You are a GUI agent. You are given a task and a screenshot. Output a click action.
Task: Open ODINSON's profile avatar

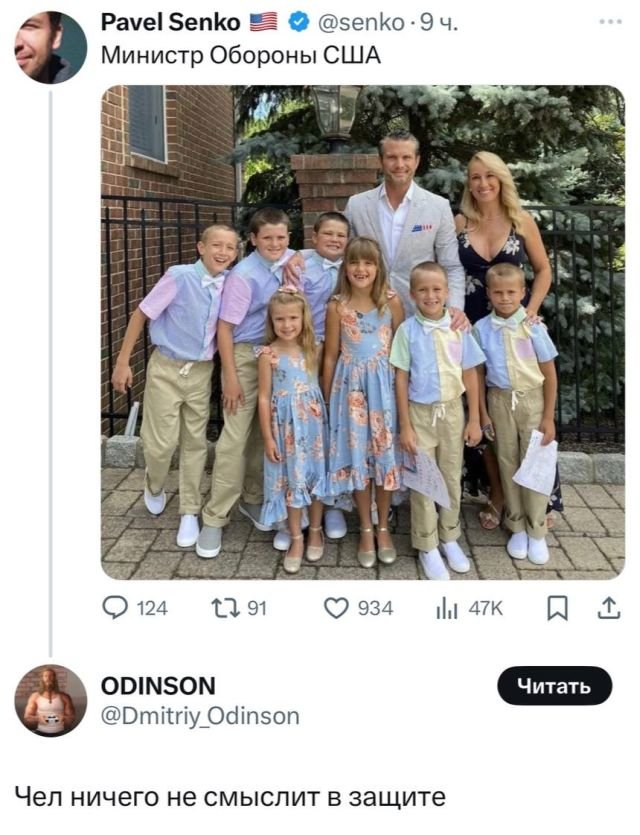click(x=50, y=700)
